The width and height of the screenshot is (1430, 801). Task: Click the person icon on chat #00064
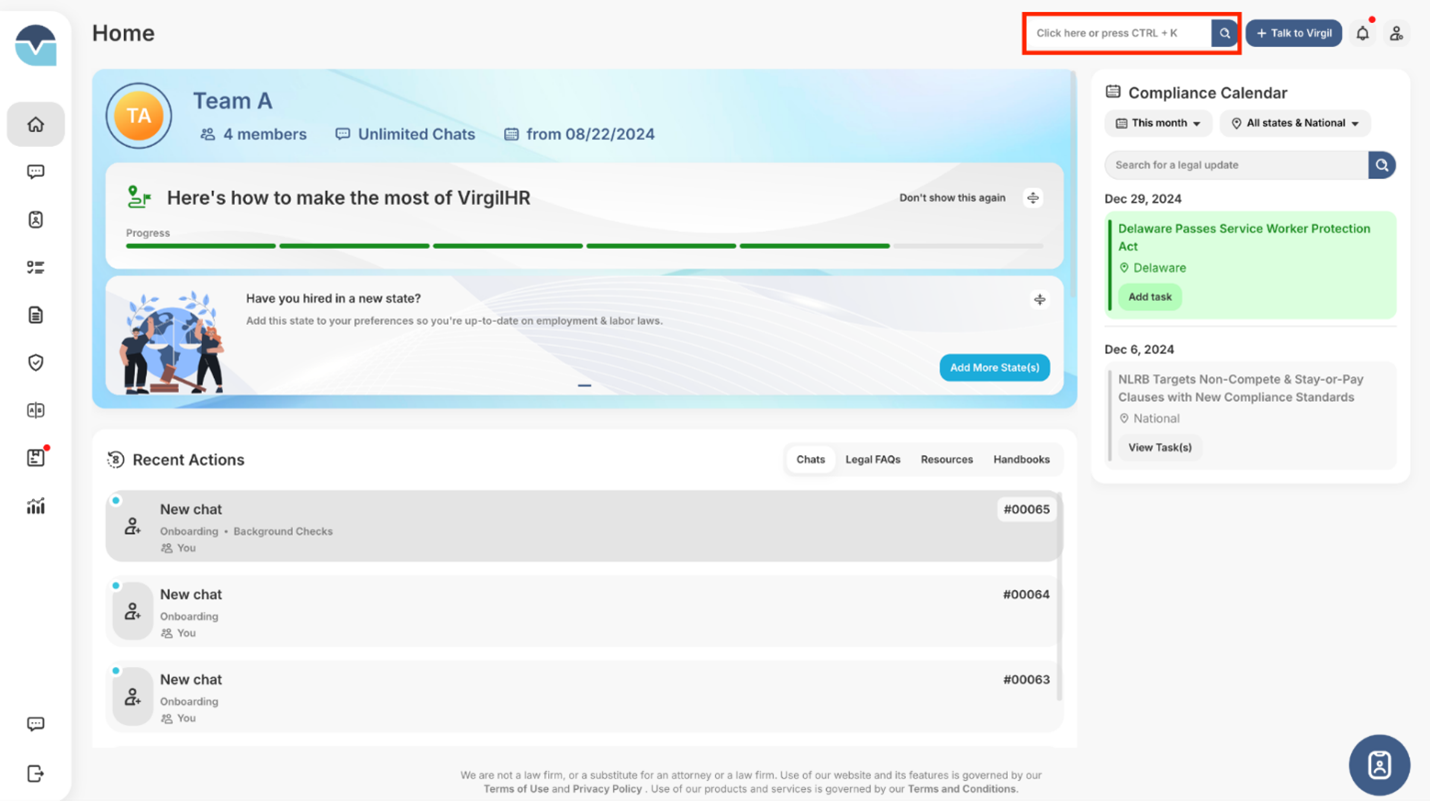pyautogui.click(x=133, y=611)
